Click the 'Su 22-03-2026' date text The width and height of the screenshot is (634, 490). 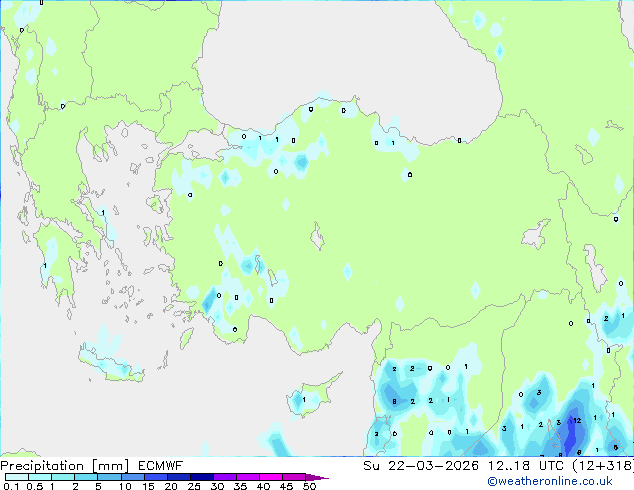(x=421, y=466)
